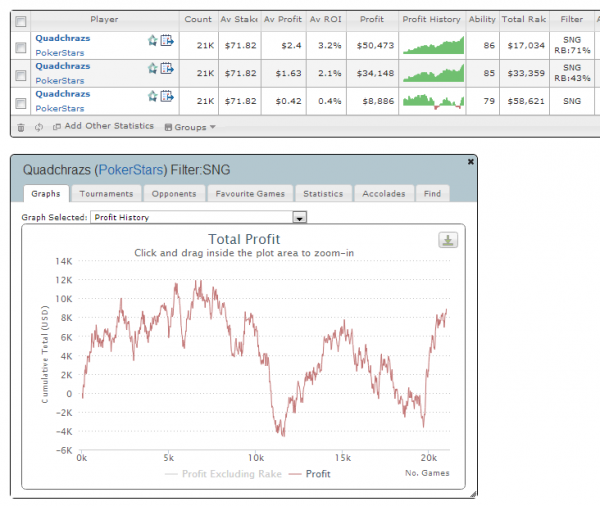
Task: Open Quadchrazs link in the plain SNG row
Action: (x=63, y=94)
